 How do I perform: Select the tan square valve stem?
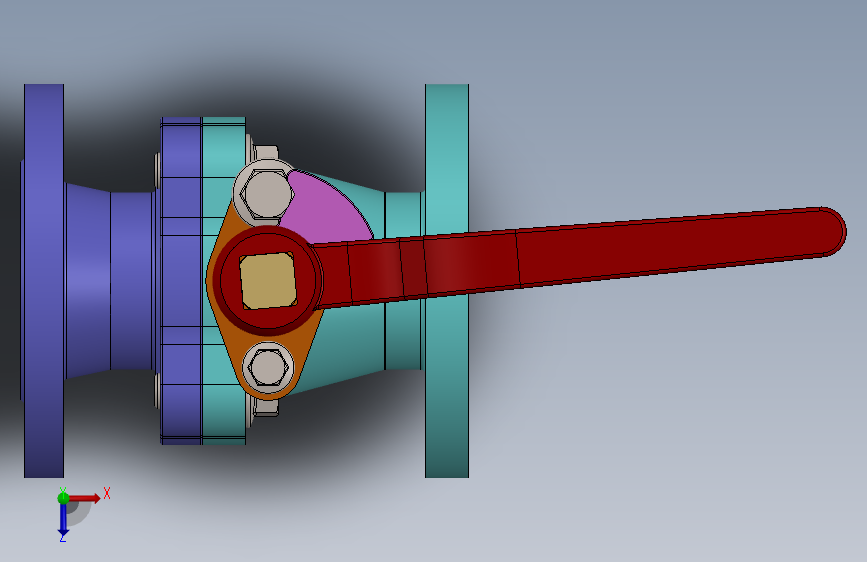click(268, 280)
